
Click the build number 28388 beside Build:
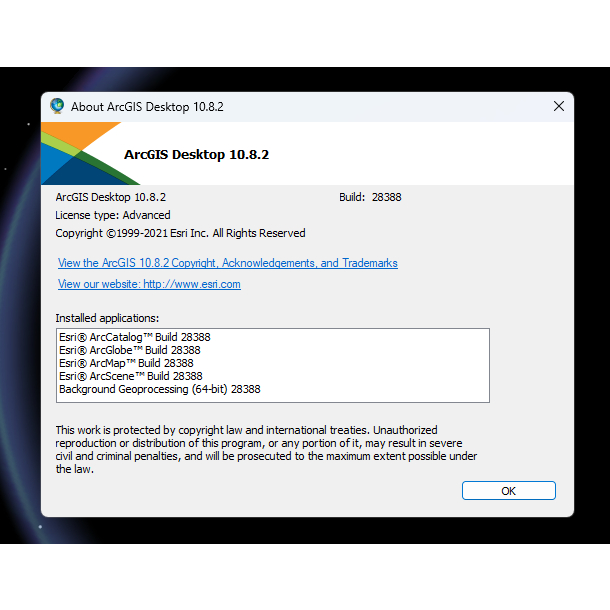386,197
